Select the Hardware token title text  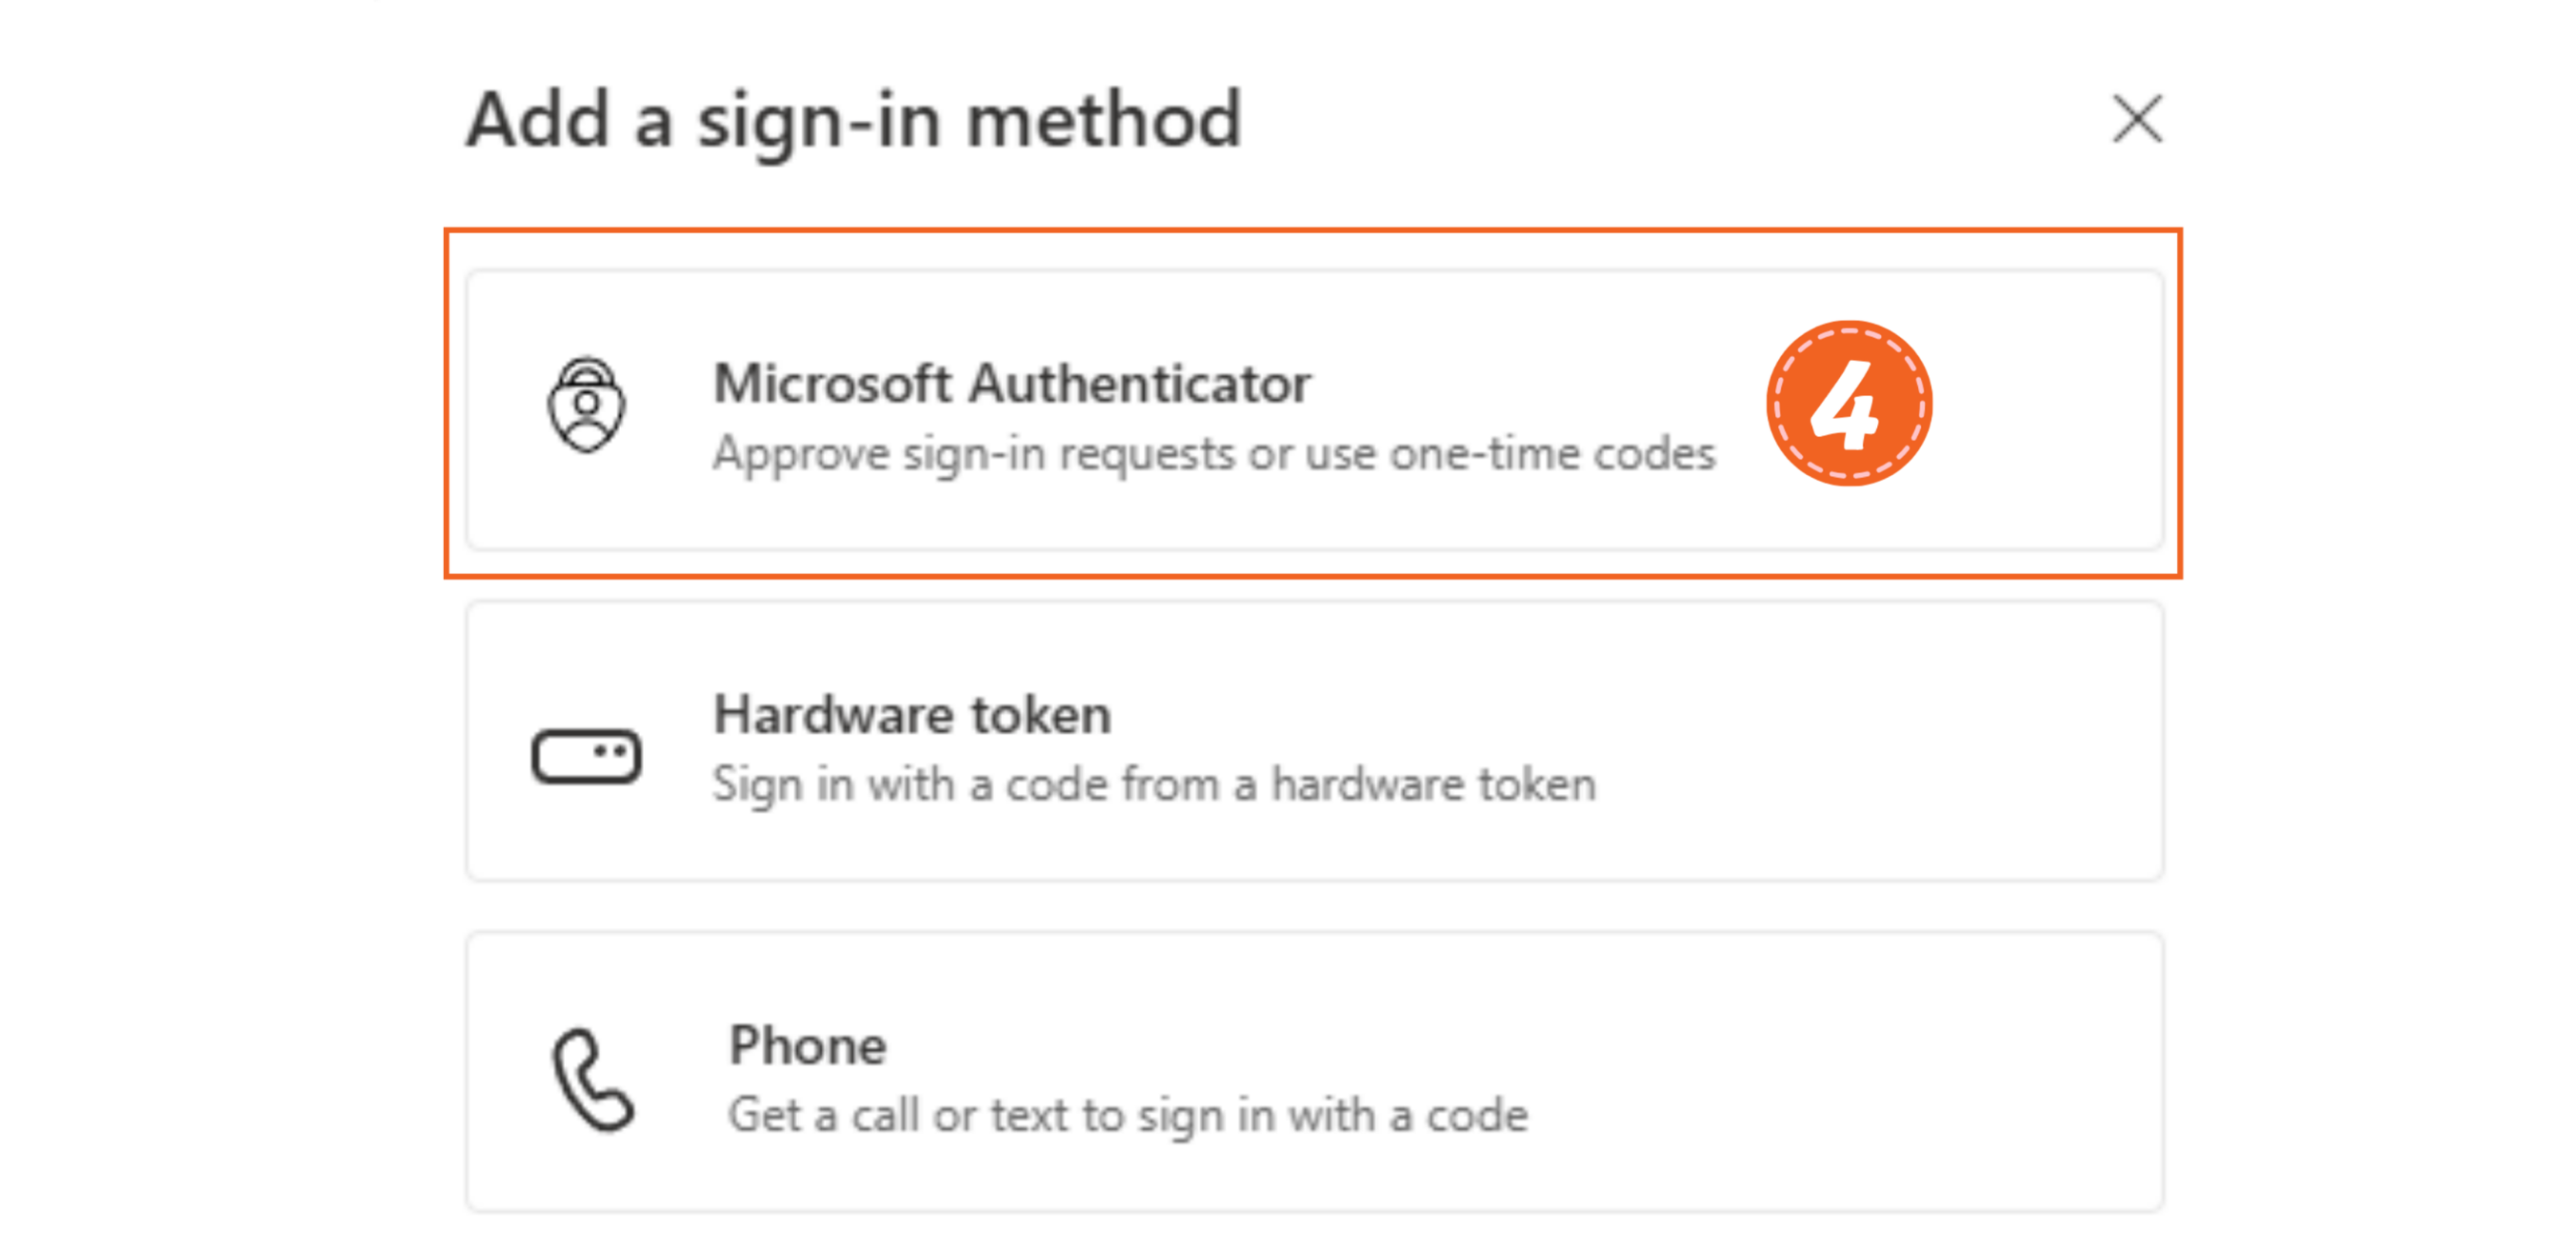click(x=910, y=715)
